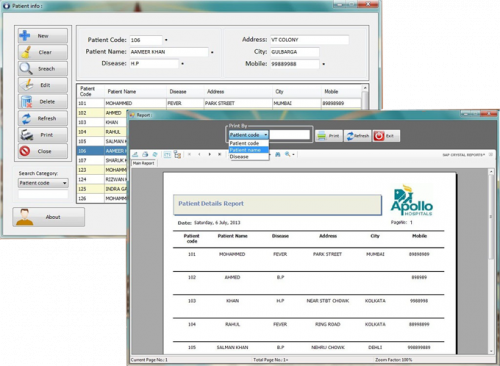Viewport: 500px width, 366px height.
Task: Click the Print button in the Report window
Action: 329,136
